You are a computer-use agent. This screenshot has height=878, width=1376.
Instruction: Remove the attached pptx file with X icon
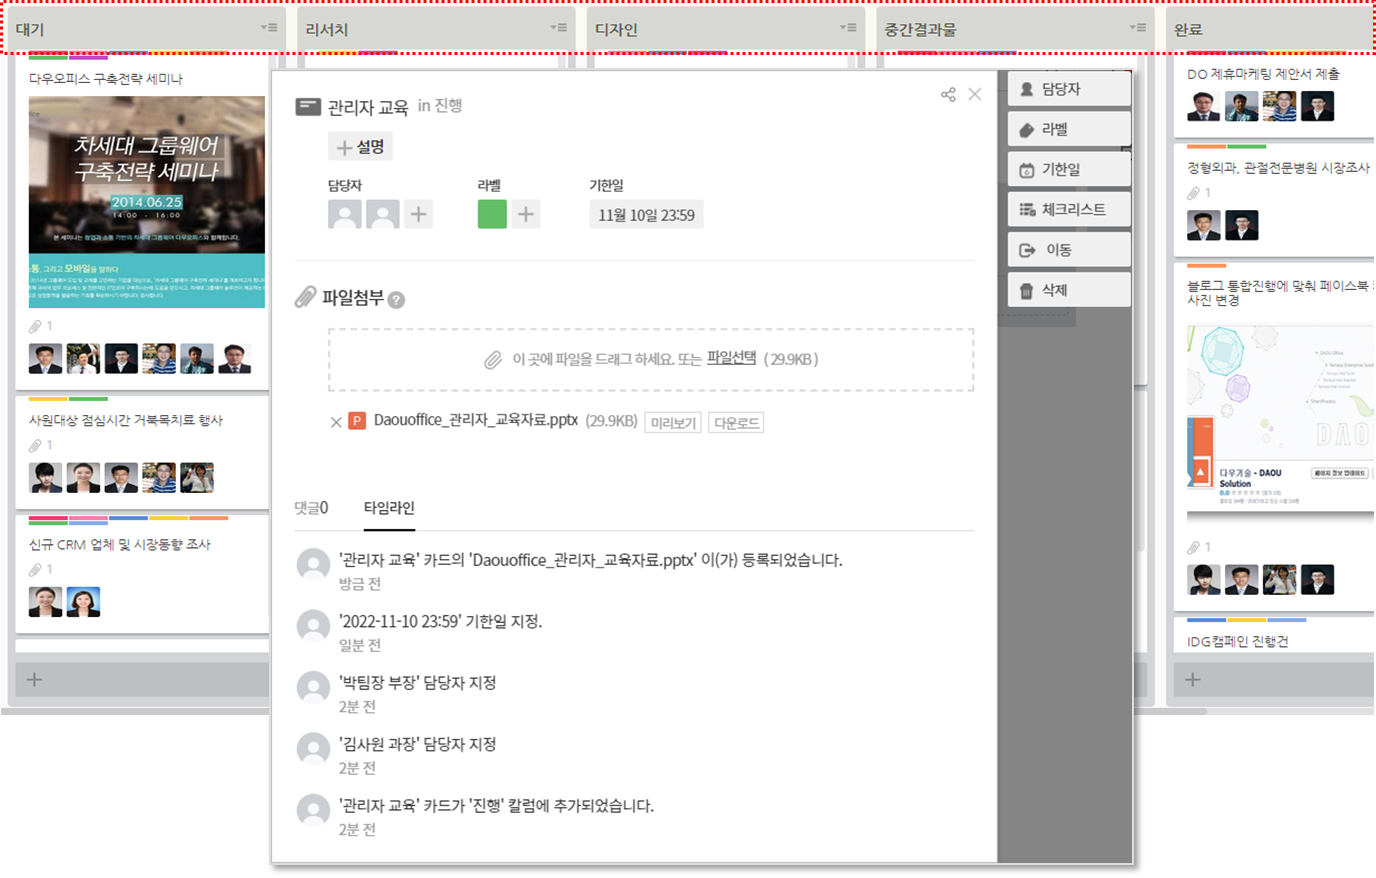click(x=336, y=422)
